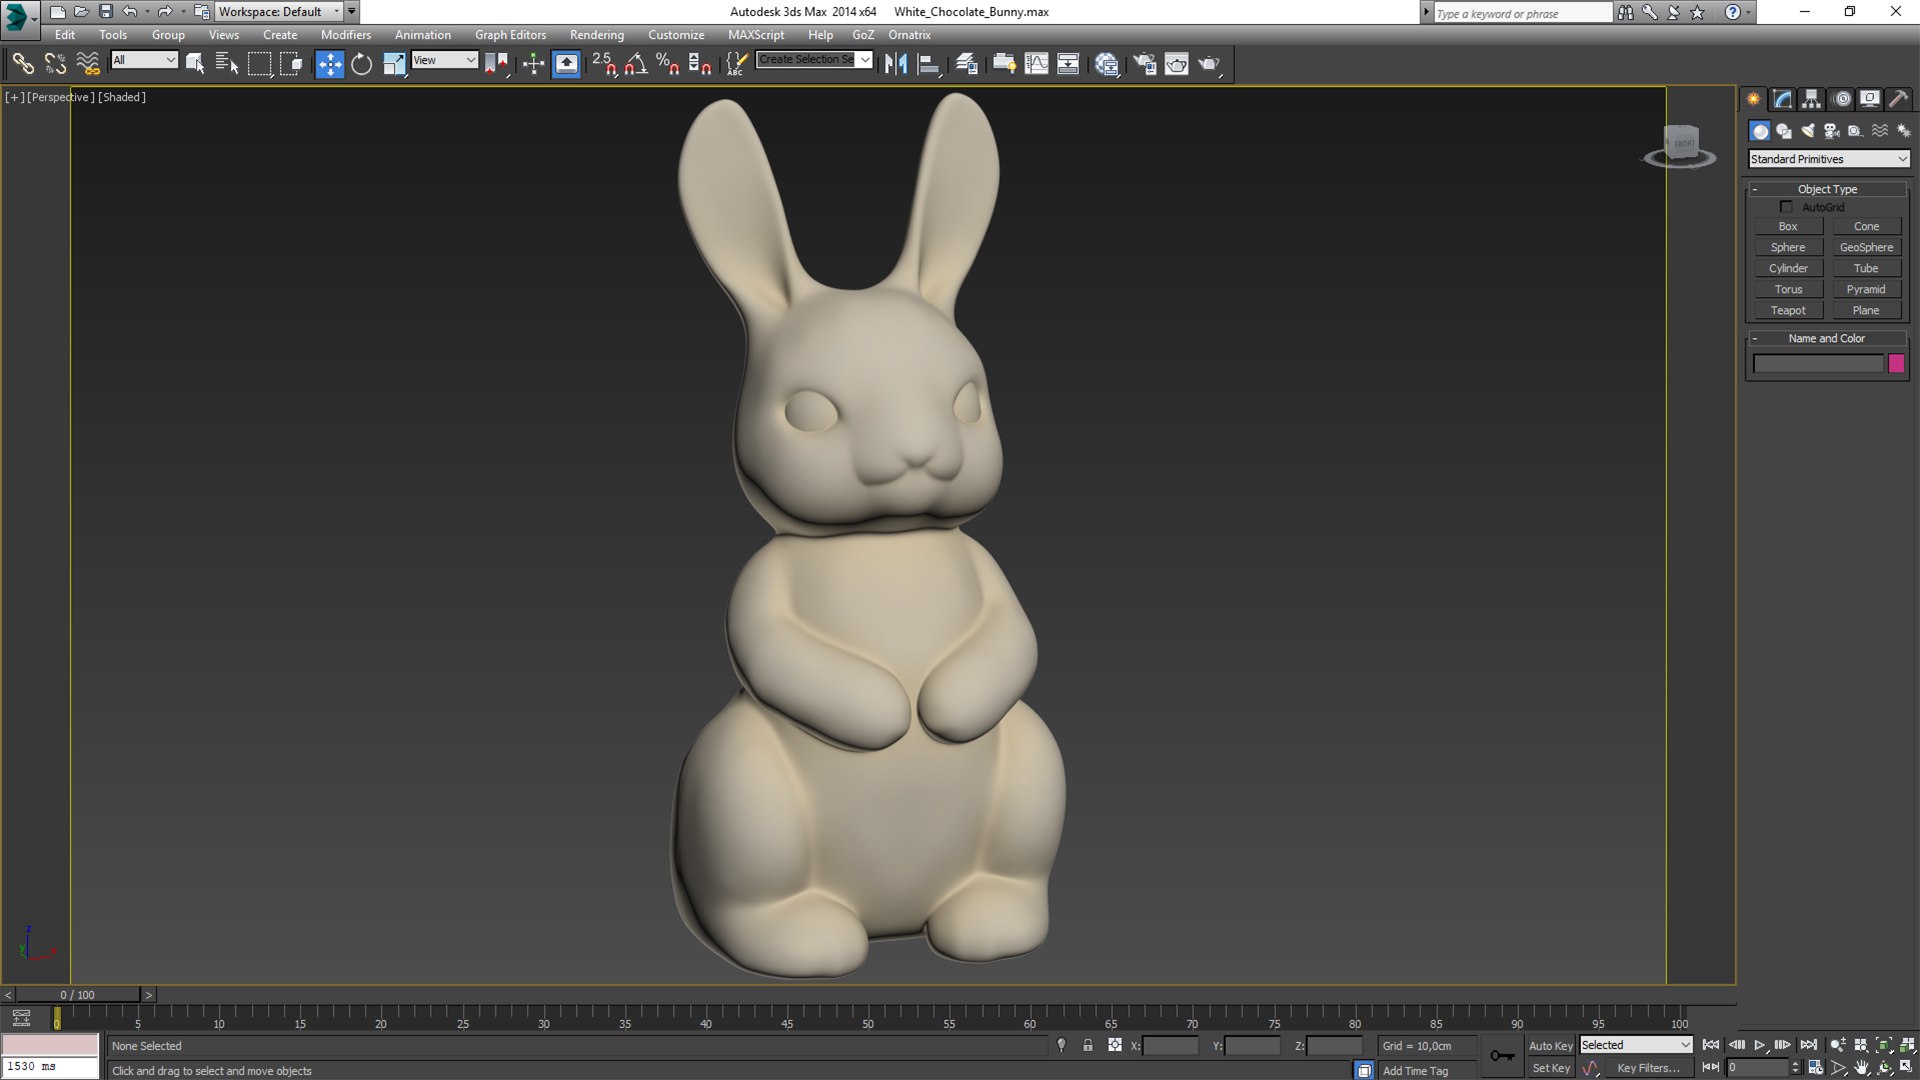Toggle Set Key mode
This screenshot has width=1920, height=1080.
pos(1550,1068)
